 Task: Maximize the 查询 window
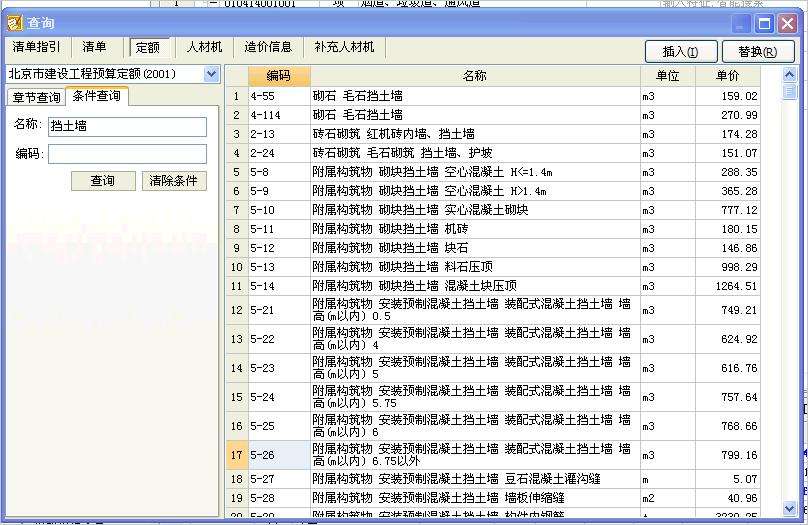tap(764, 23)
